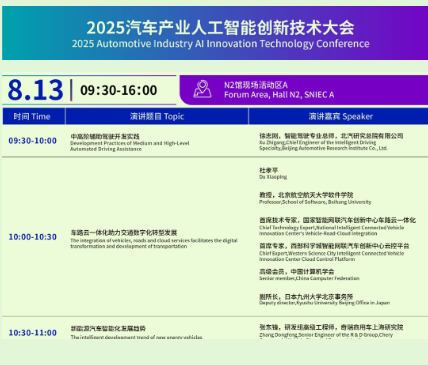Select the 10:30-11:00 time slot
This screenshot has height=365, width=428.
(33, 333)
